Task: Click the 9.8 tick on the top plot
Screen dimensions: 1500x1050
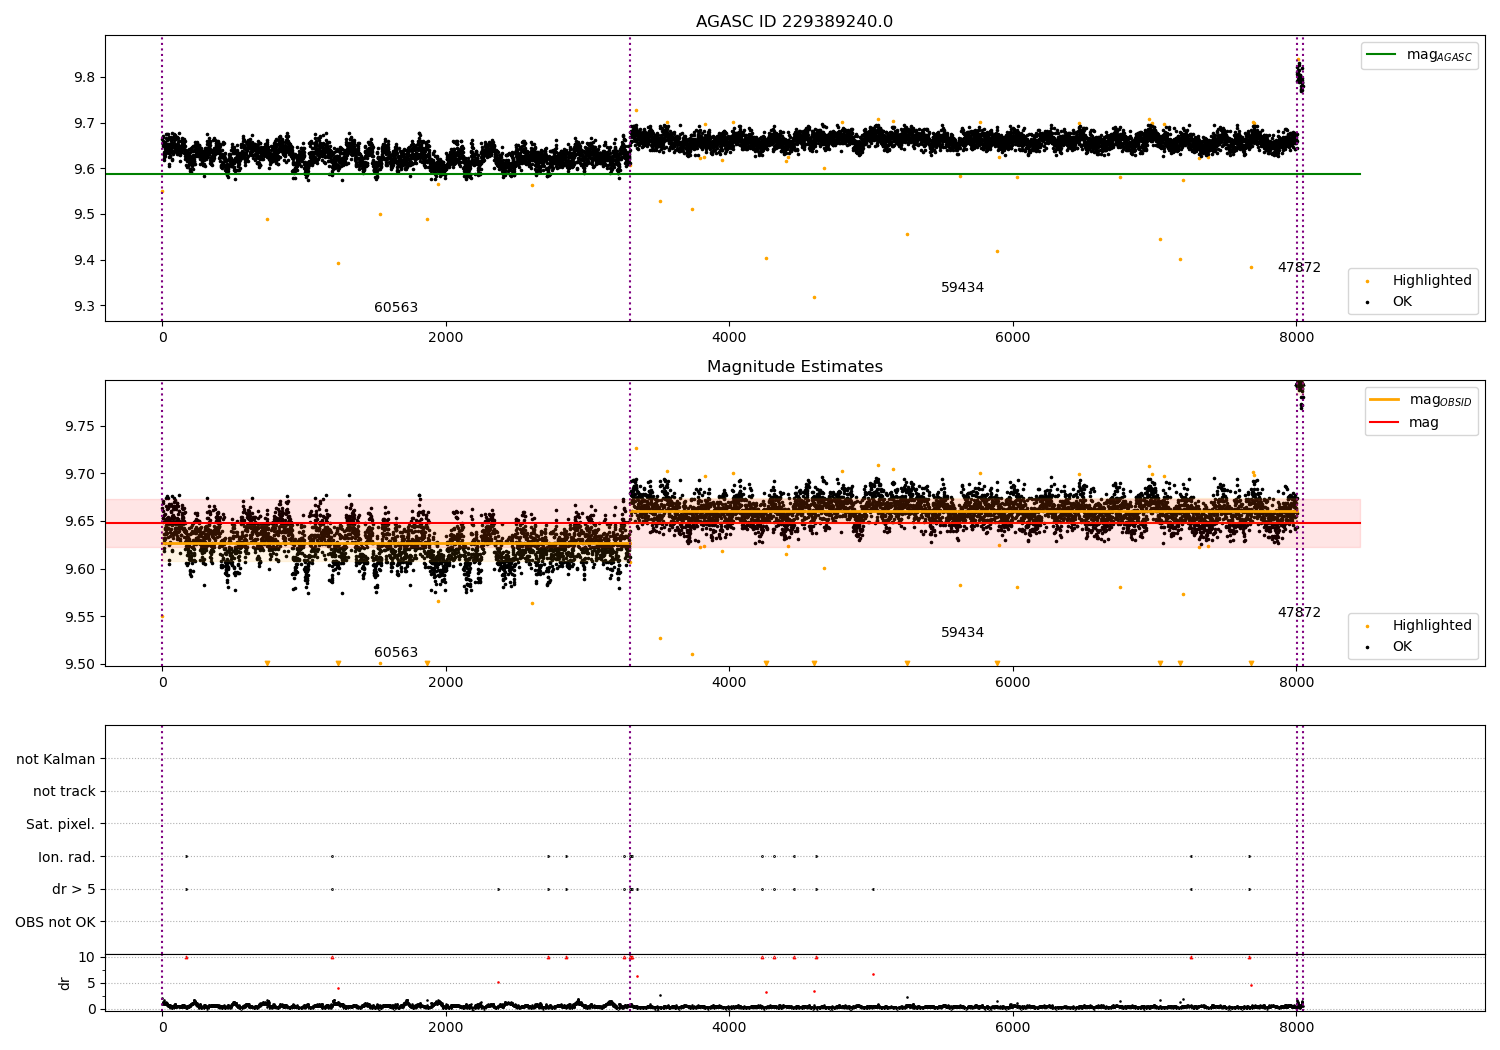Action: [x=84, y=78]
